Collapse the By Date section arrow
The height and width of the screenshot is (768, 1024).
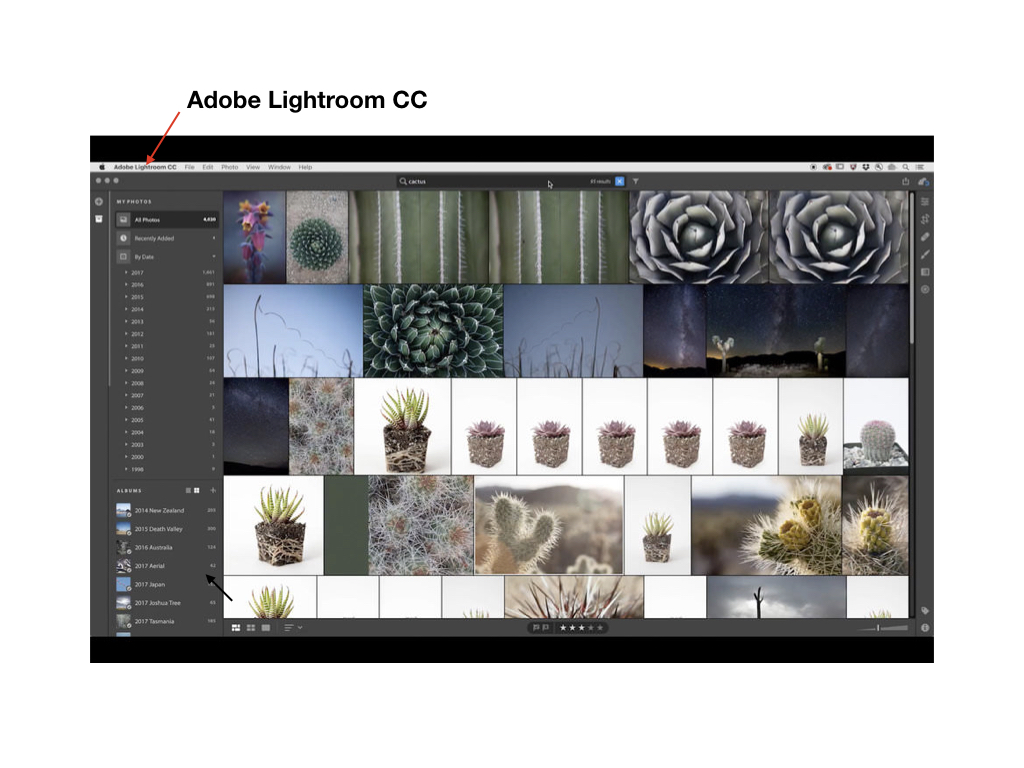click(214, 257)
